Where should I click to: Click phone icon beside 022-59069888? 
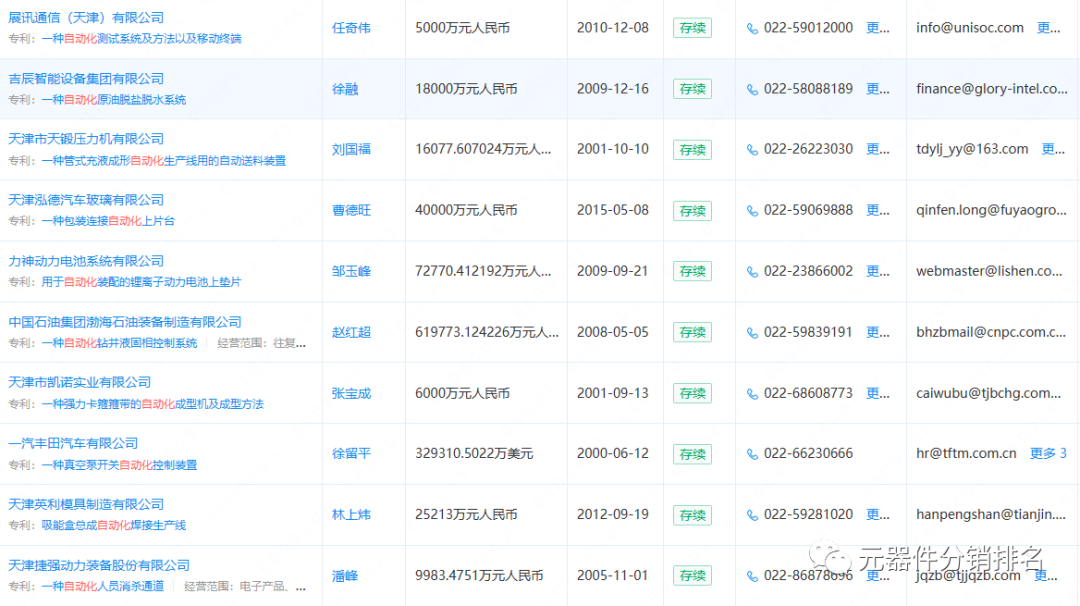752,211
